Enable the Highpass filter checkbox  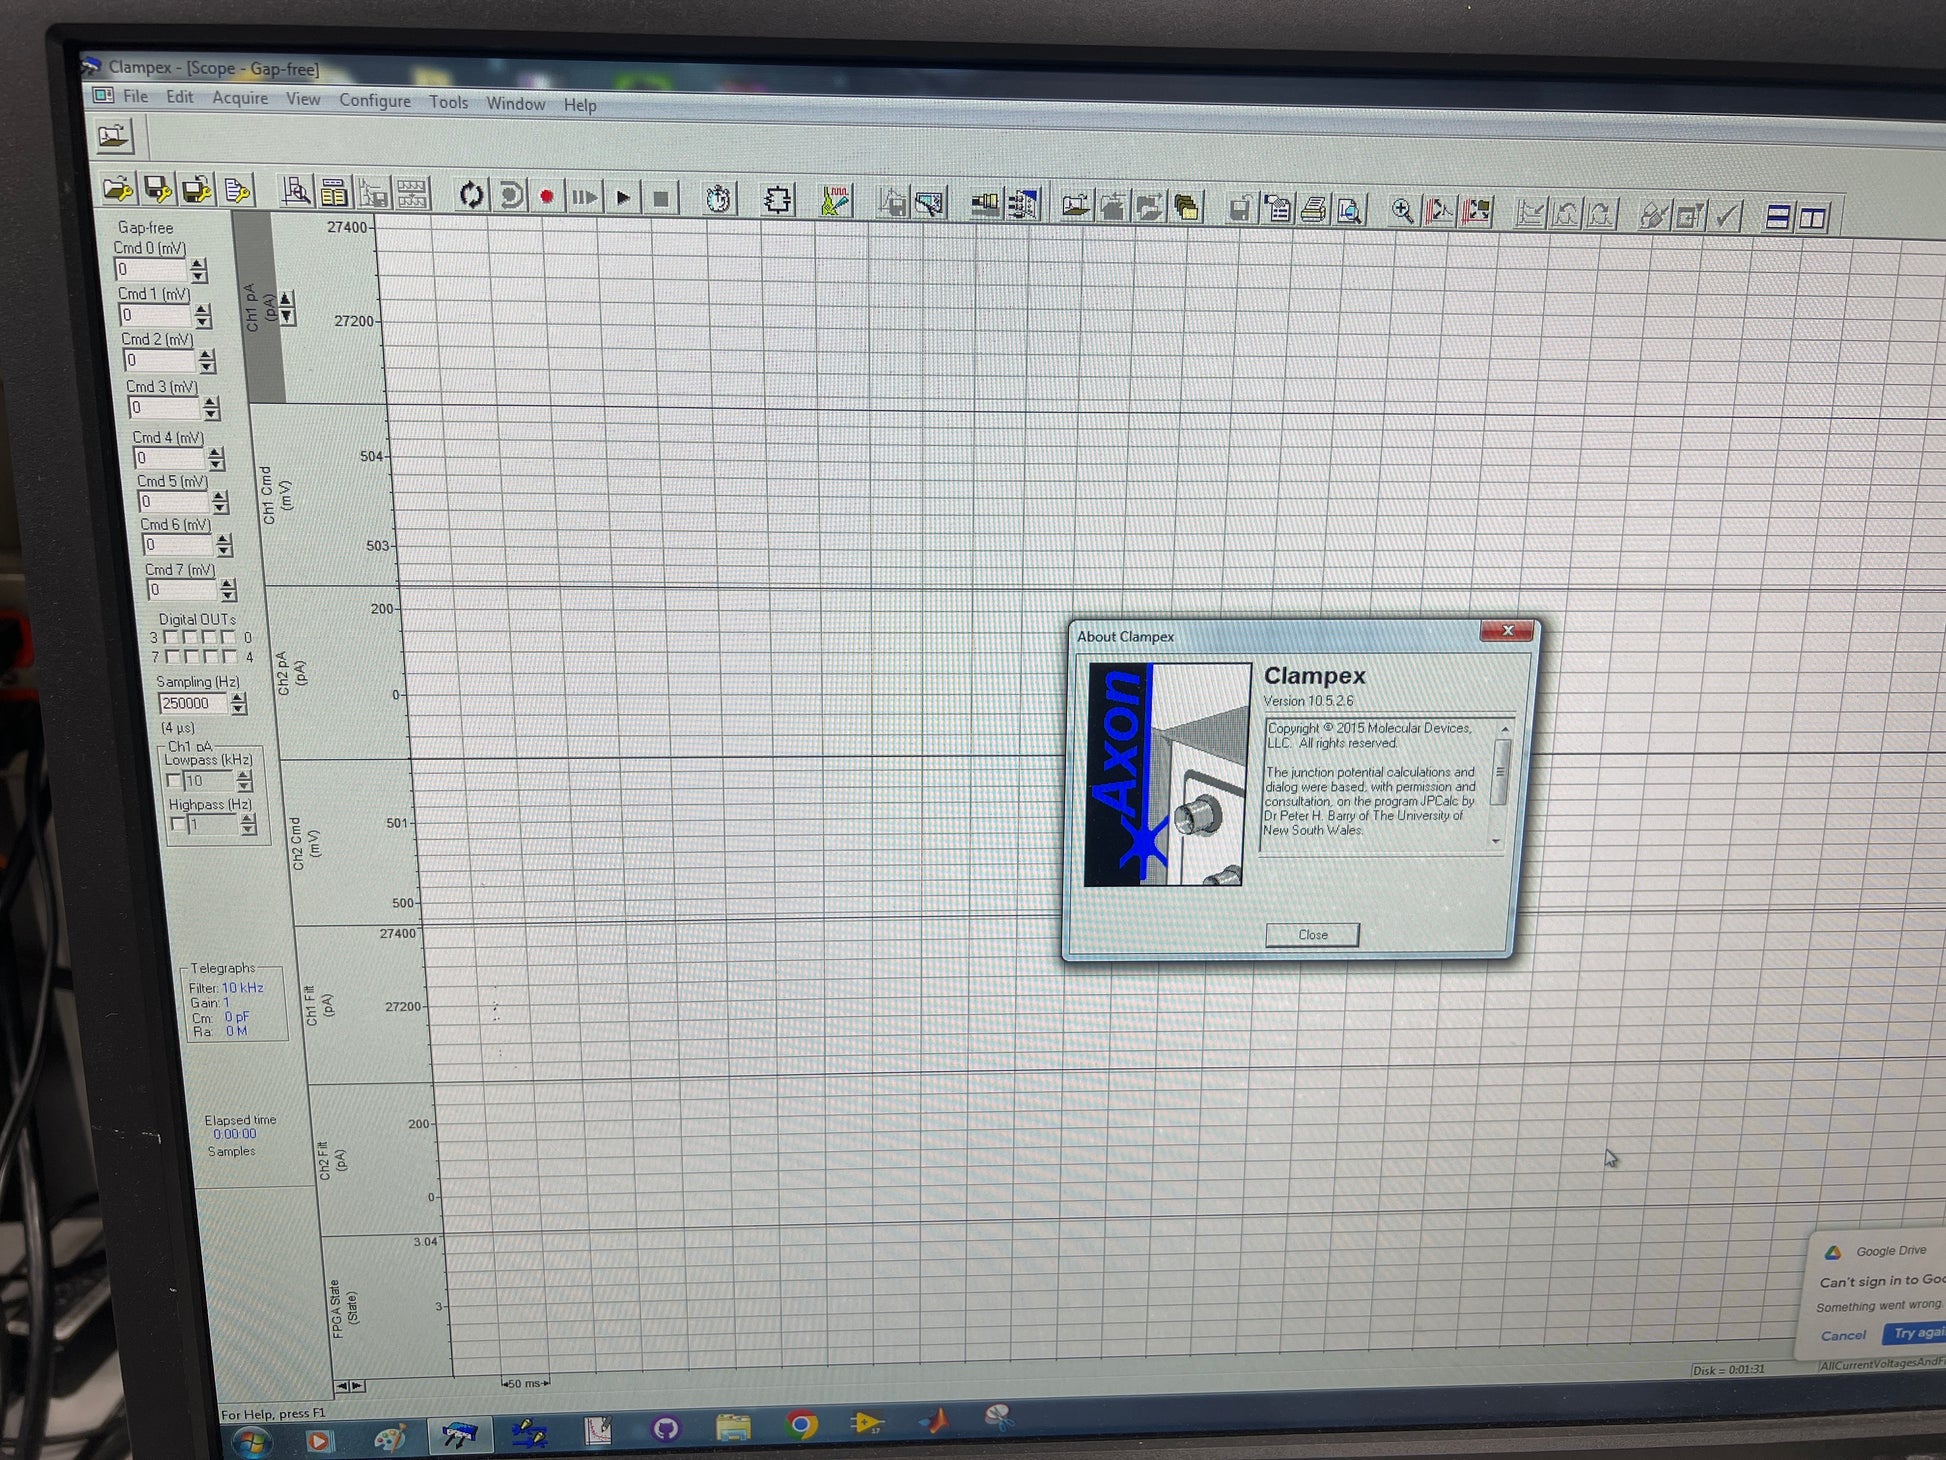pyautogui.click(x=178, y=824)
